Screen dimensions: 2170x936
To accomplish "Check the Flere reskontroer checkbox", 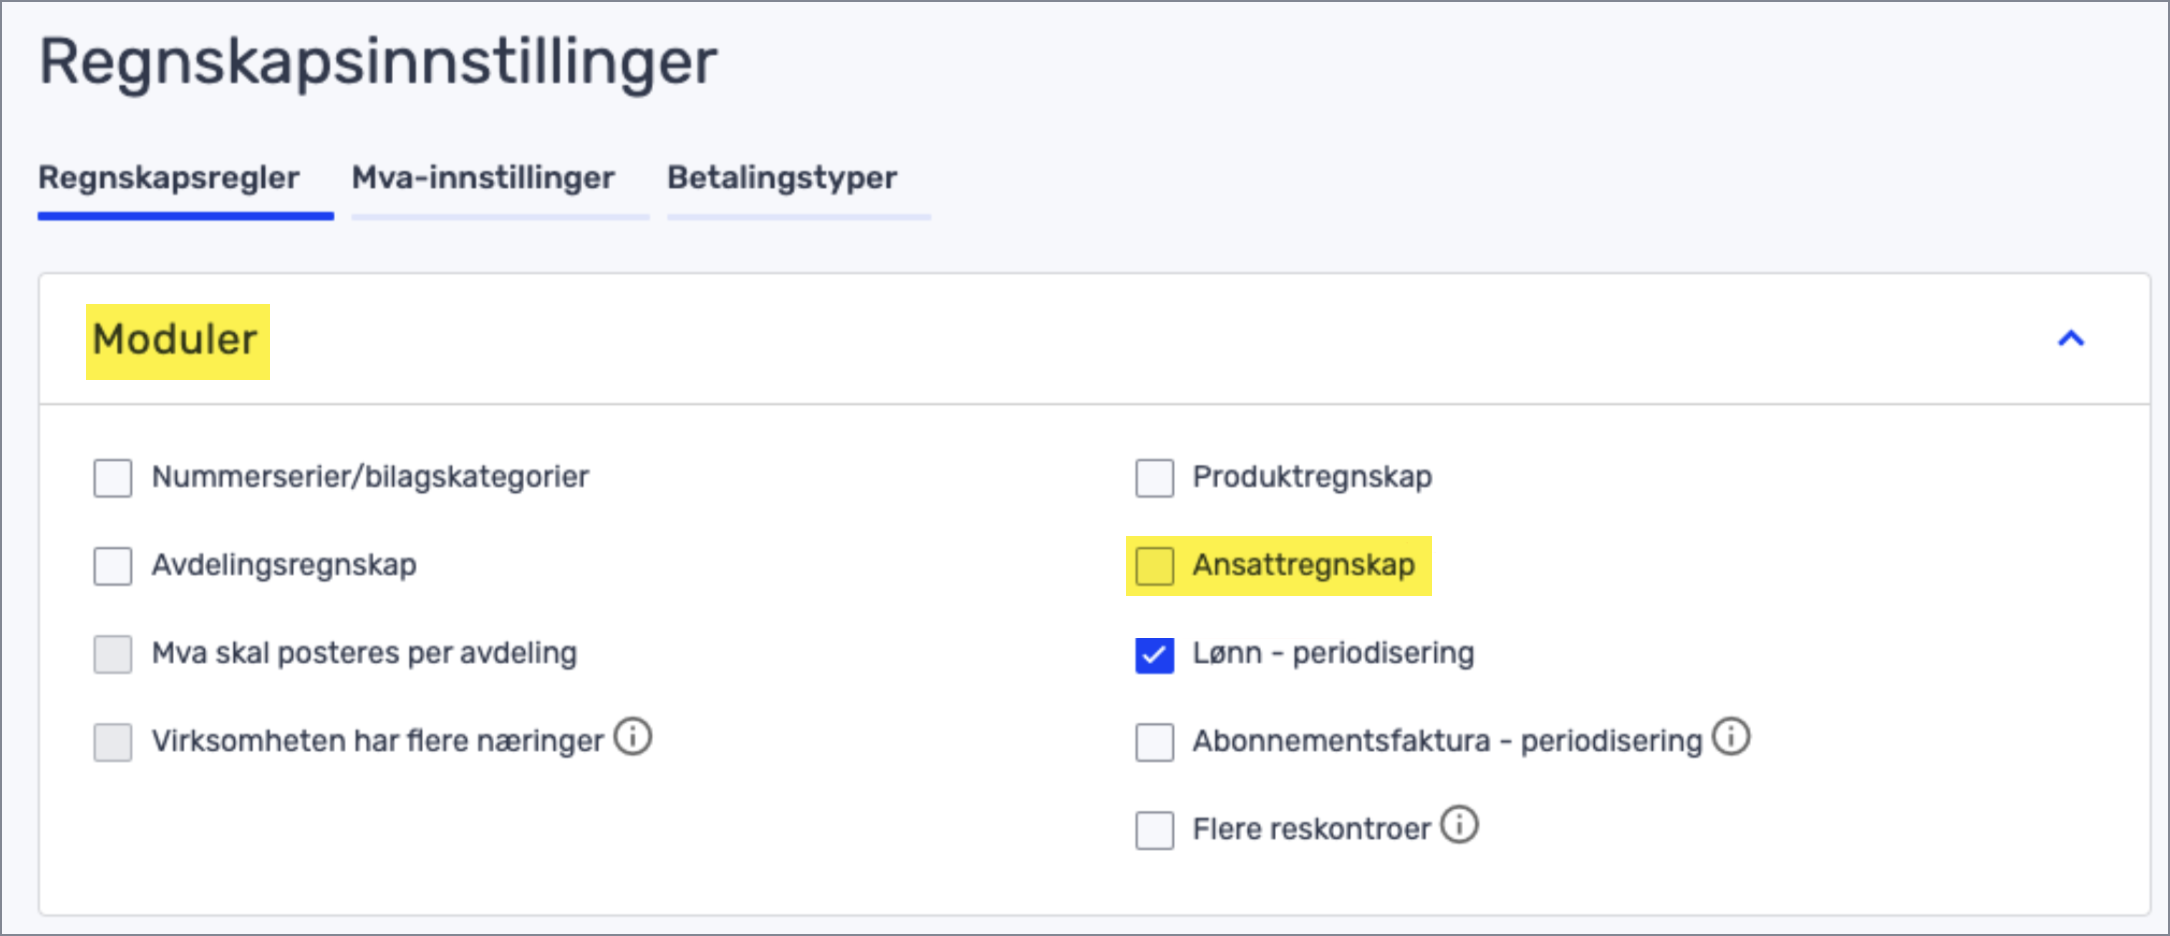I will 1155,830.
